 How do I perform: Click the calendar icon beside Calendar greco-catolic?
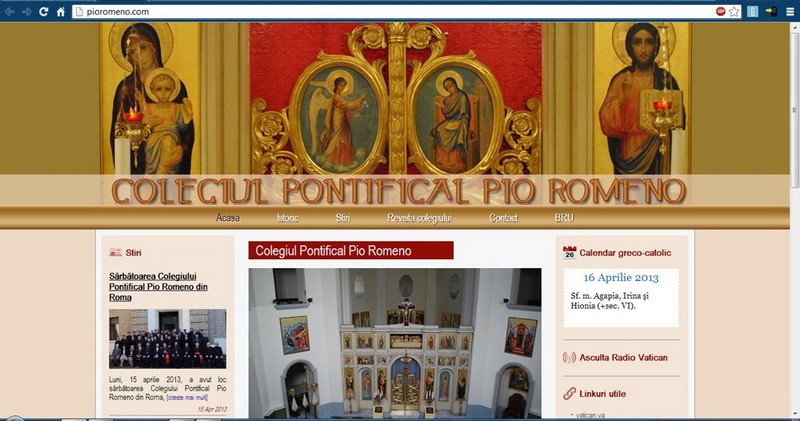[569, 252]
